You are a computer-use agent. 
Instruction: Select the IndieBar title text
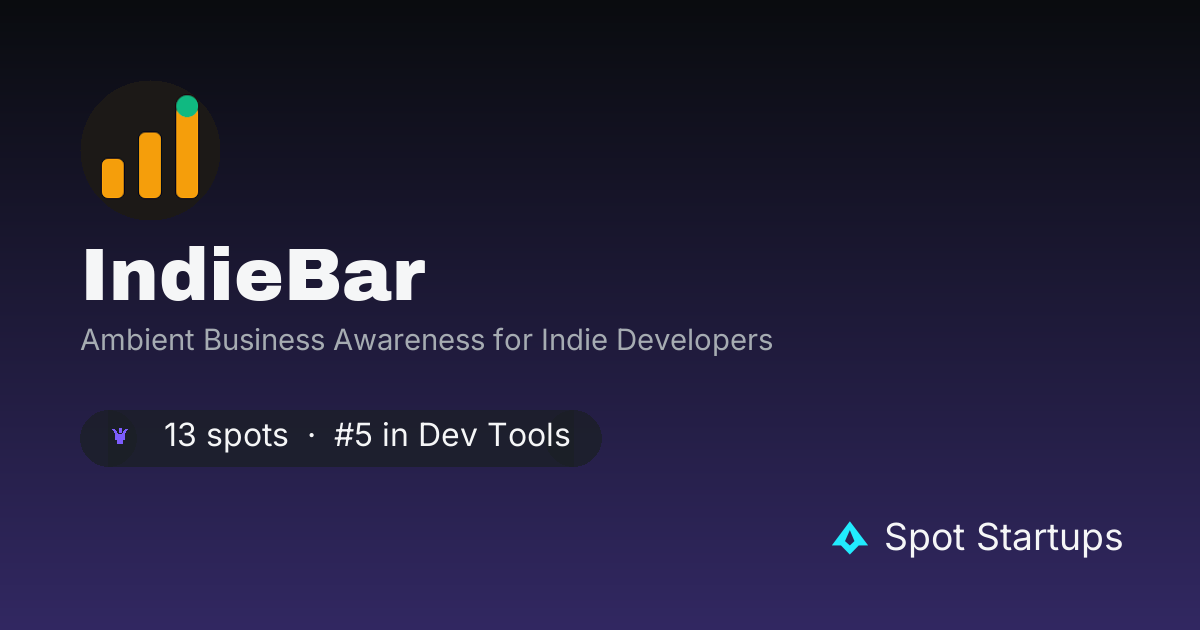click(x=253, y=275)
